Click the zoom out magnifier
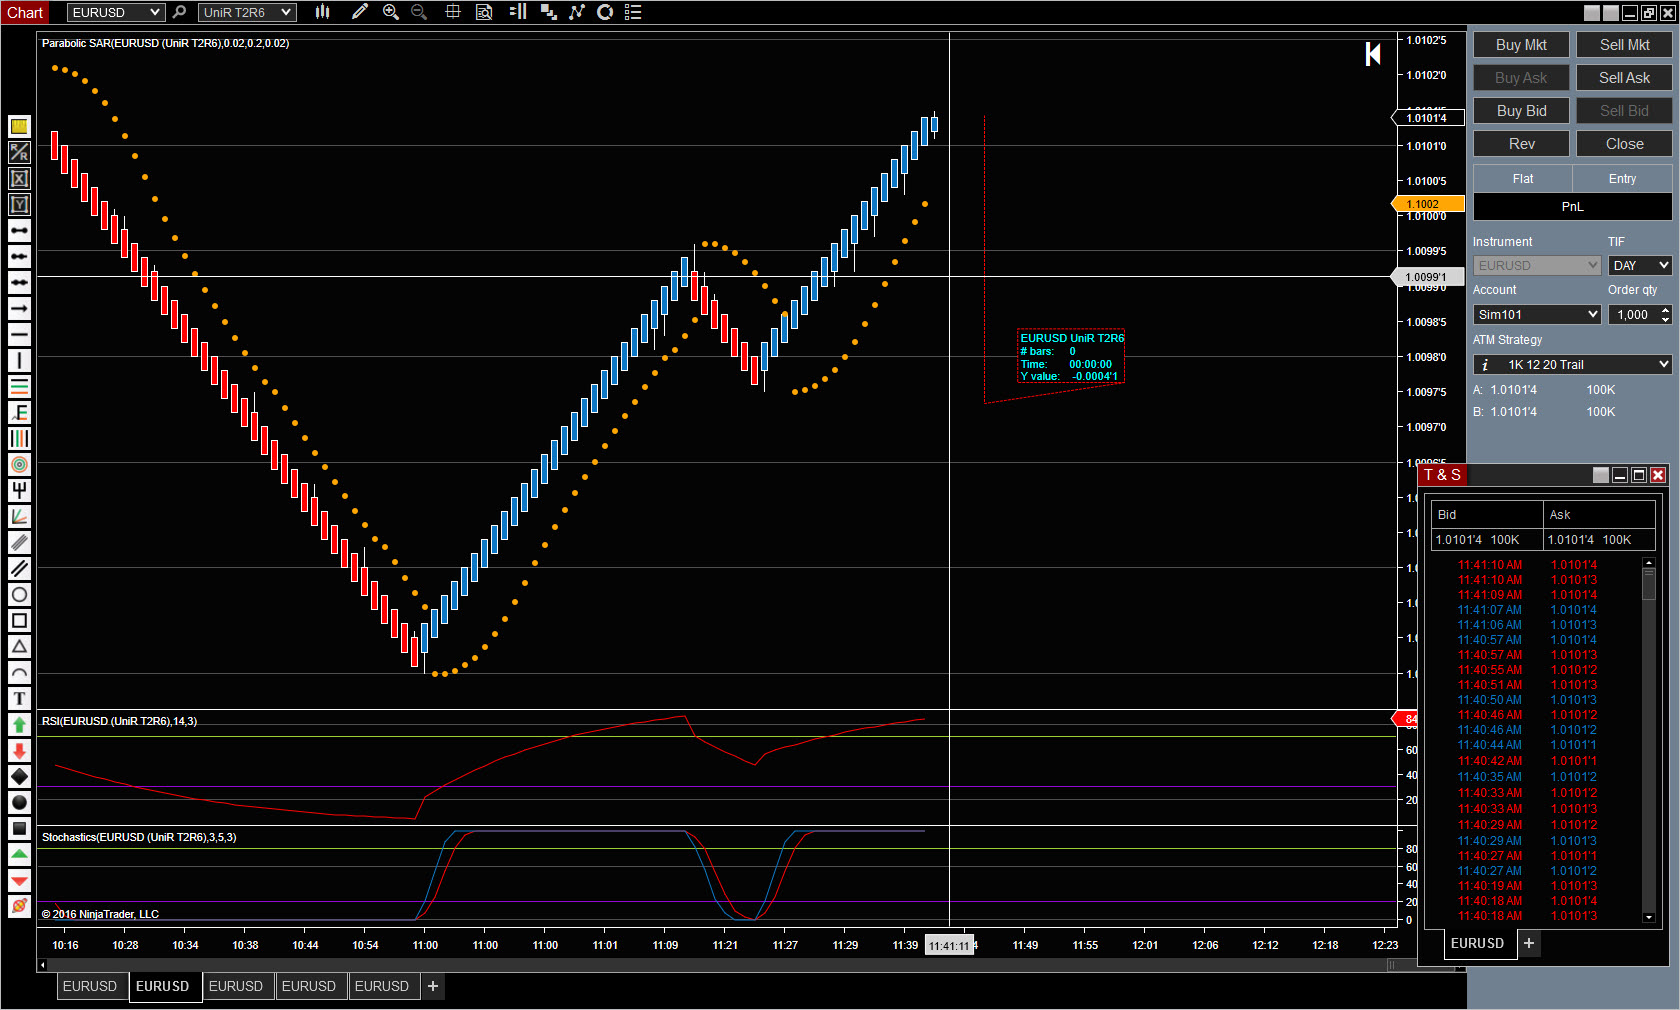This screenshot has height=1010, width=1680. point(419,12)
